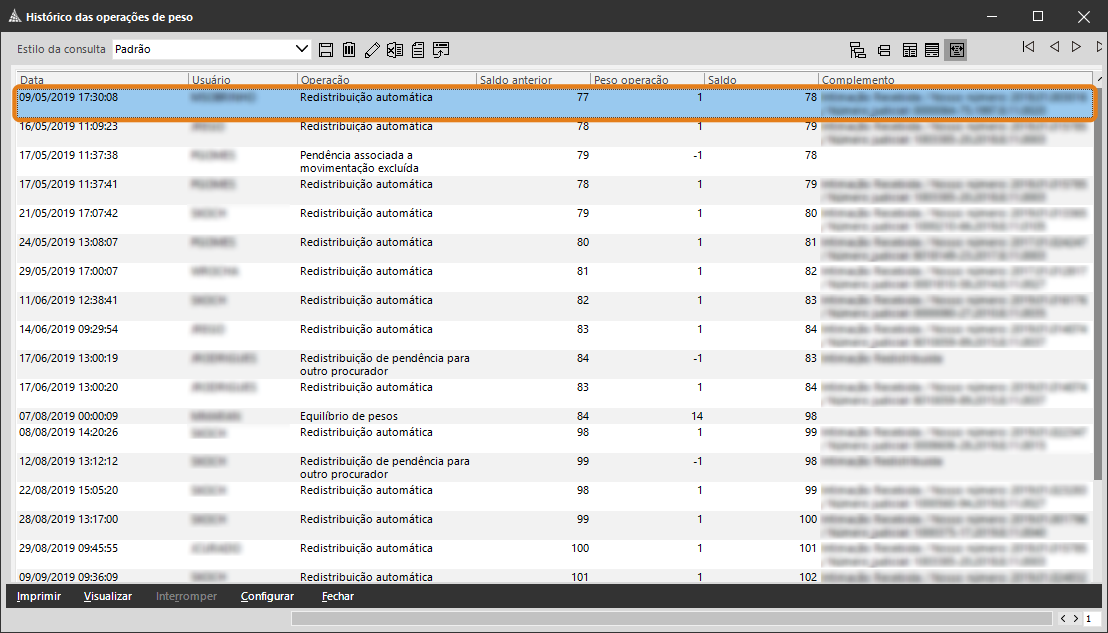
Task: Click the tree hierarchy view icon
Action: point(857,49)
